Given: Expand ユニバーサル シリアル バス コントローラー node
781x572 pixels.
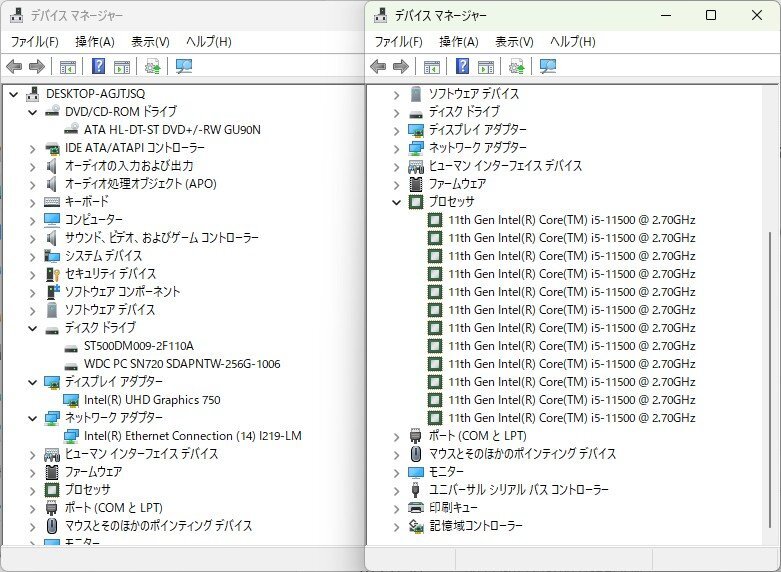Looking at the screenshot, I should tap(396, 490).
